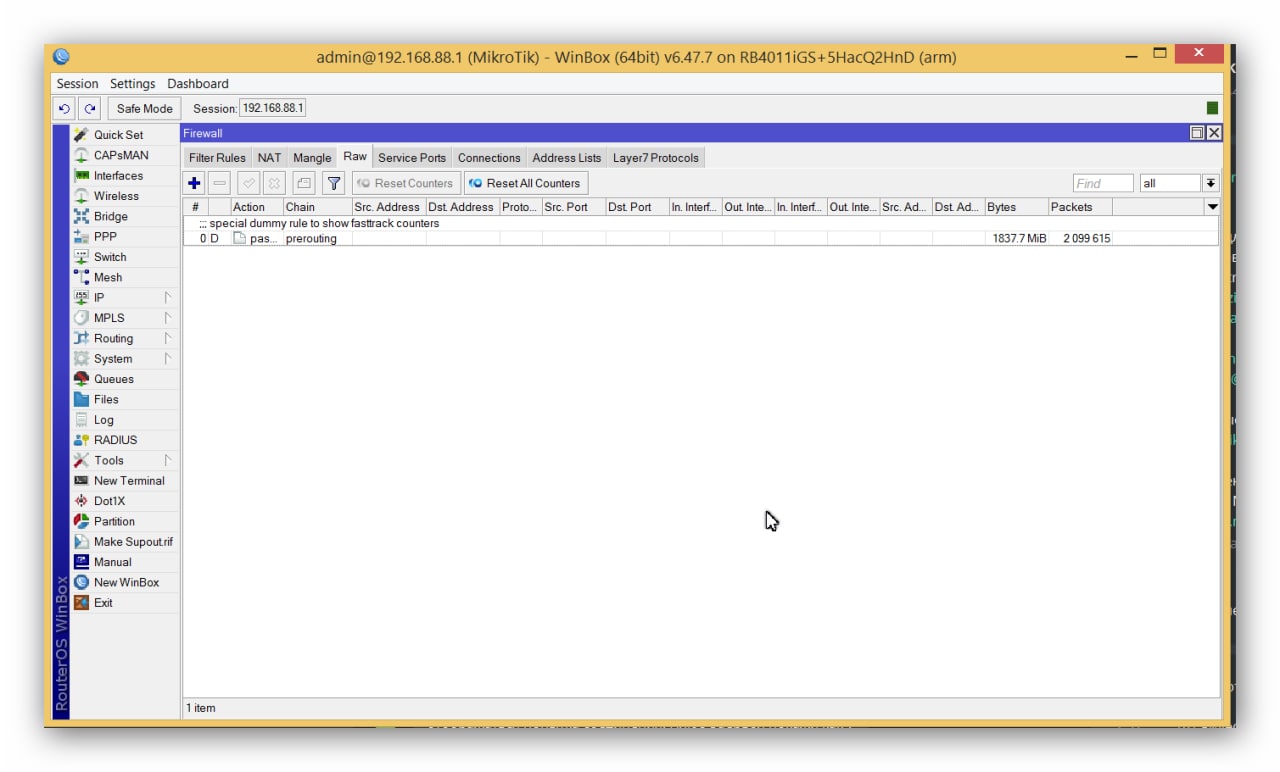The height and width of the screenshot is (772, 1280).
Task: Click the 1837.7 MiB bytes cell
Action: click(x=1019, y=239)
